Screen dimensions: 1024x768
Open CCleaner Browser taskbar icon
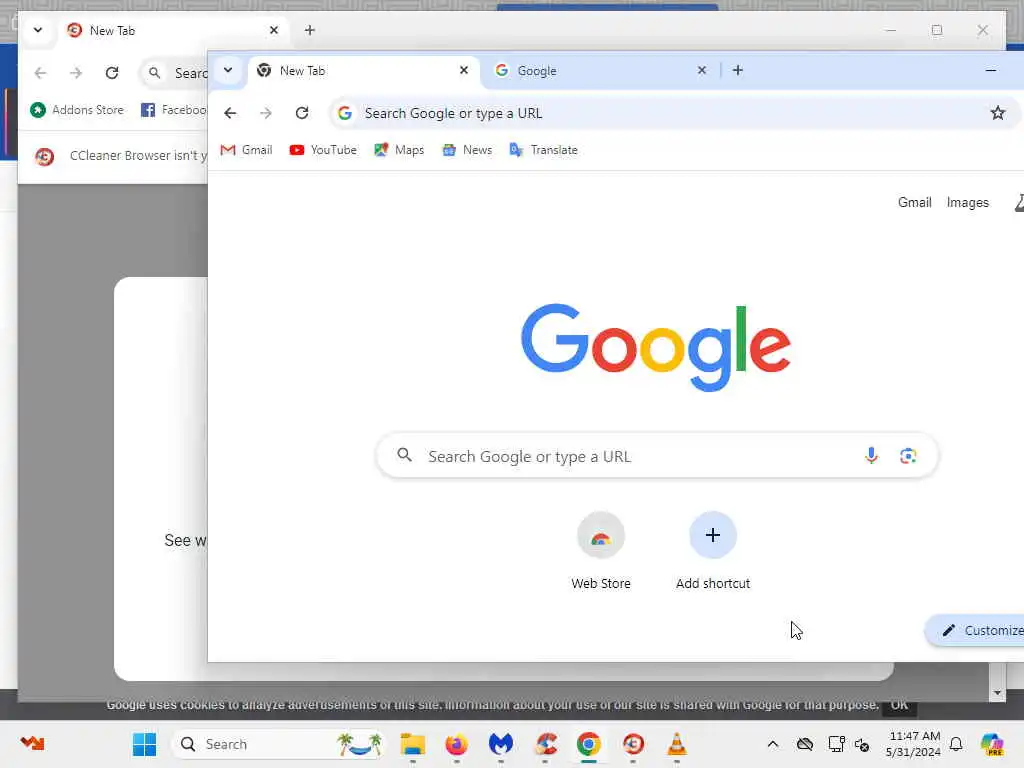[x=633, y=744]
